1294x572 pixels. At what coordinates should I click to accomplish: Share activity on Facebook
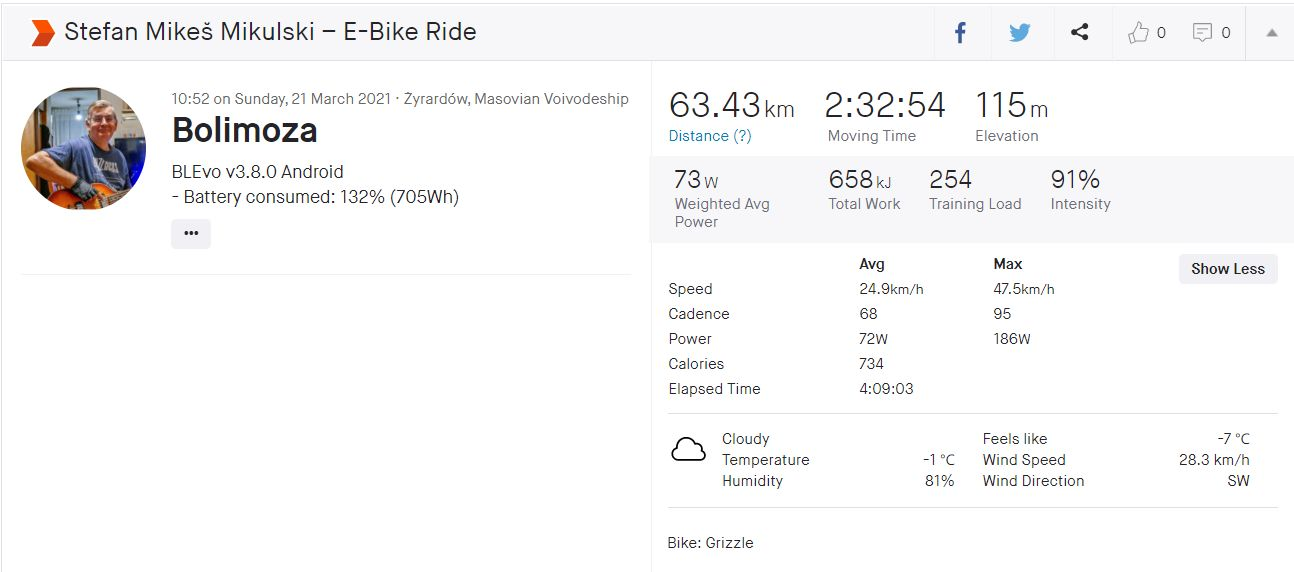click(x=960, y=33)
